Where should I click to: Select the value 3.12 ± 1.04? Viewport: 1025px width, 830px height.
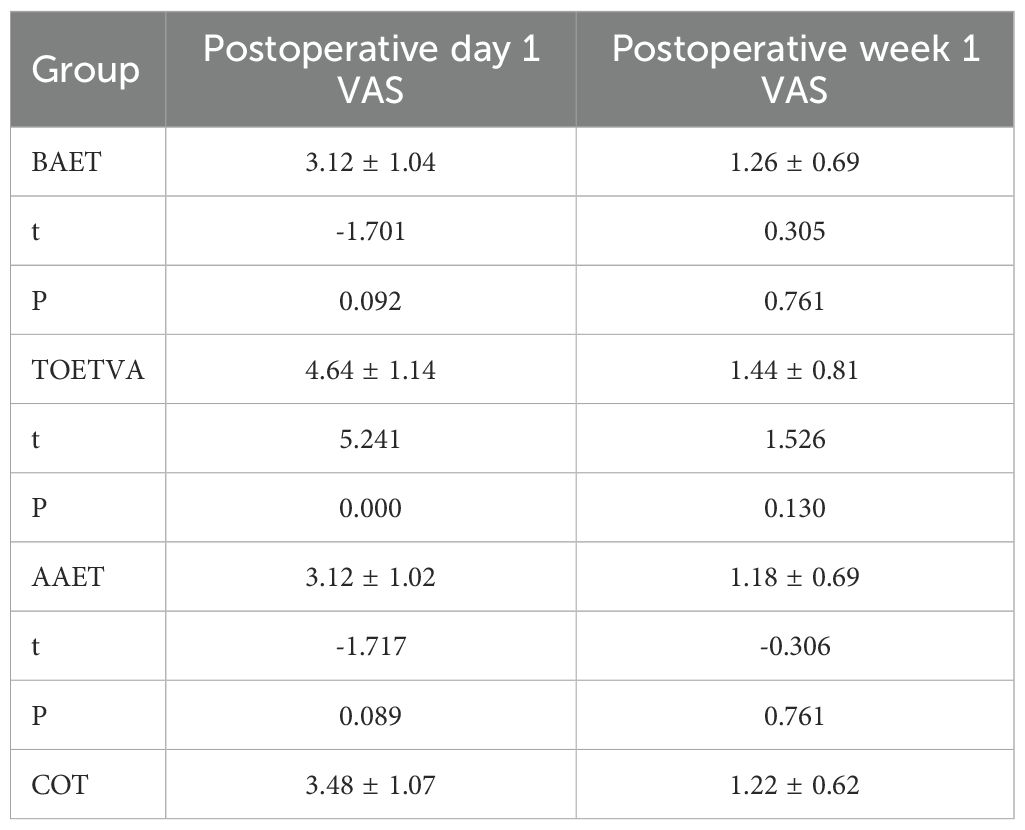371,162
